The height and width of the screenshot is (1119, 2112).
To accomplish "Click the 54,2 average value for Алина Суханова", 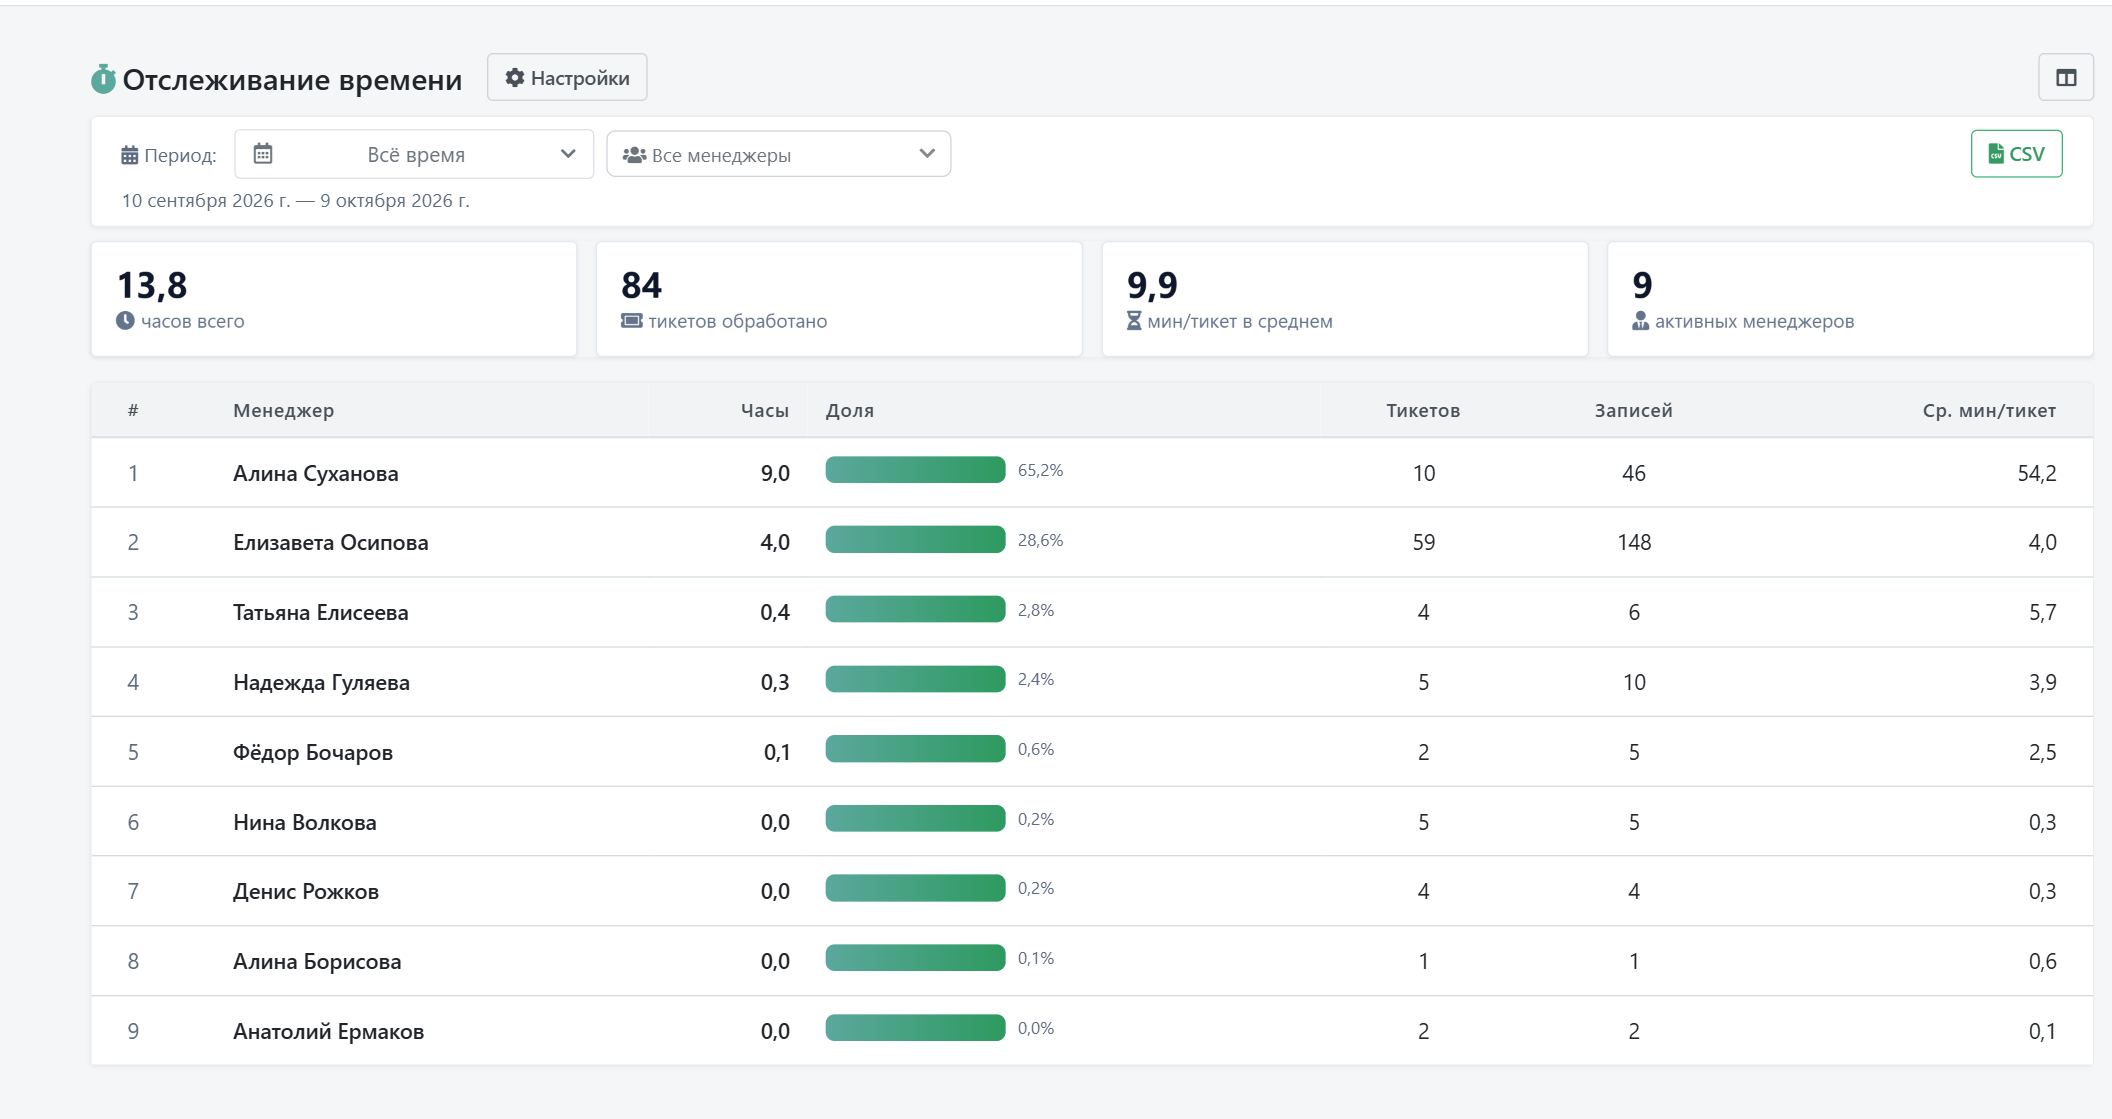I will pyautogui.click(x=2037, y=473).
